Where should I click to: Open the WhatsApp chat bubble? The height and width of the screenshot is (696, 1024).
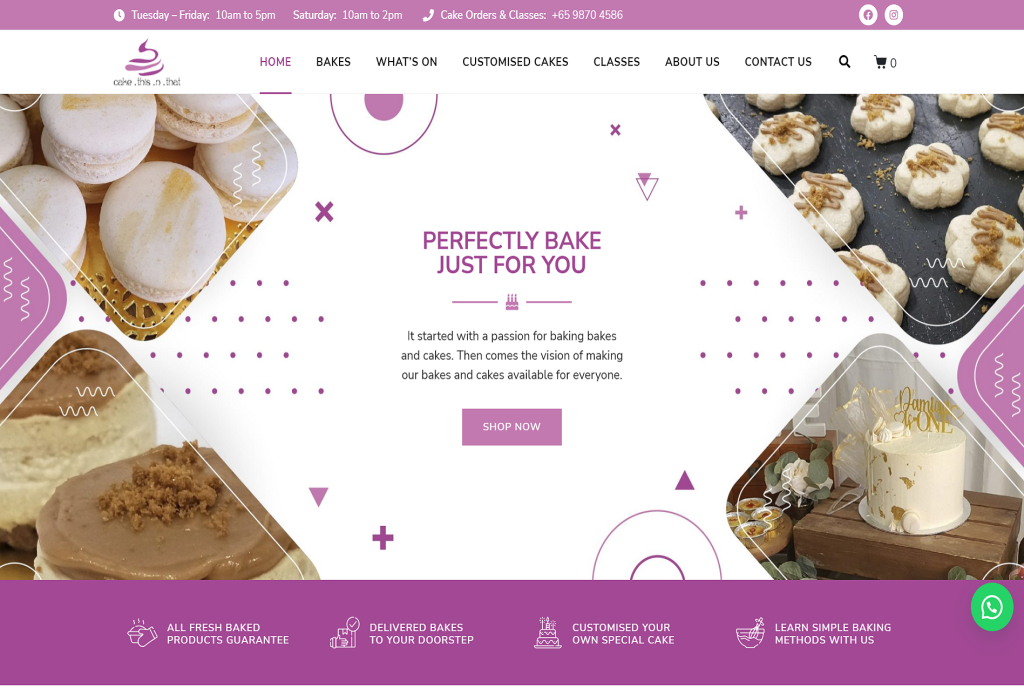pos(991,608)
